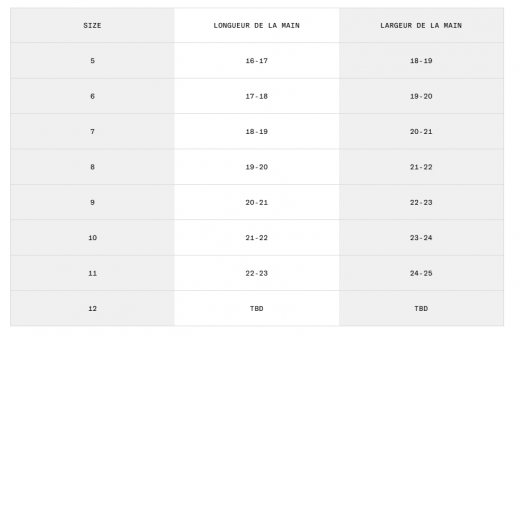The height and width of the screenshot is (520, 520).
Task: Select the LARGEUR DE LA MAIN header
Action: pyautogui.click(x=421, y=26)
